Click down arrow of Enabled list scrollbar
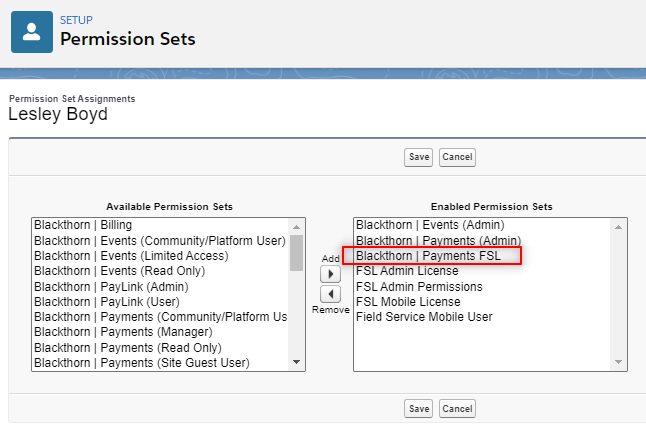The width and height of the screenshot is (646, 424). point(618,362)
